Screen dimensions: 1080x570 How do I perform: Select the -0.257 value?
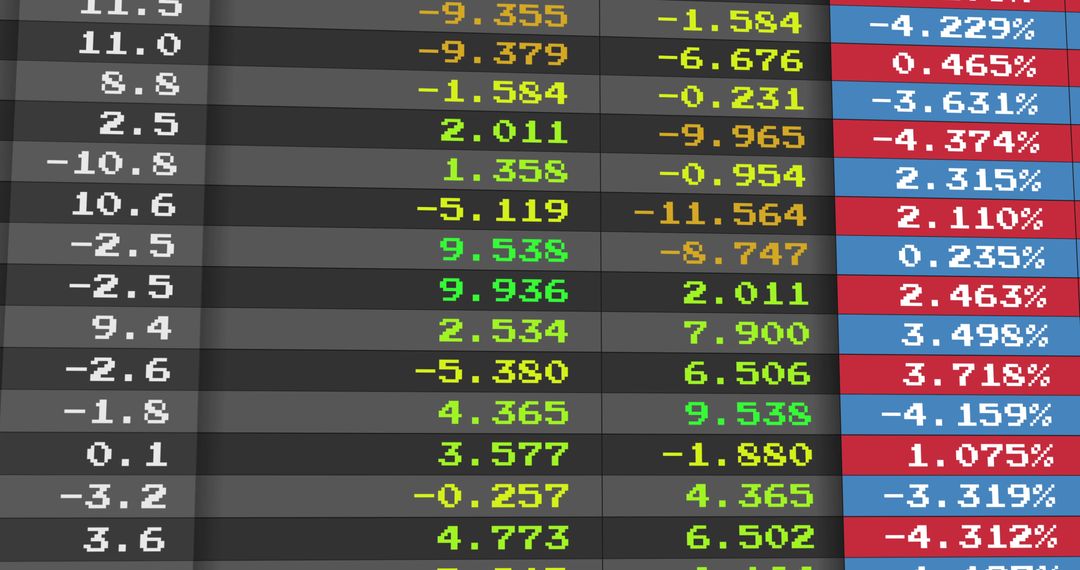[491, 496]
